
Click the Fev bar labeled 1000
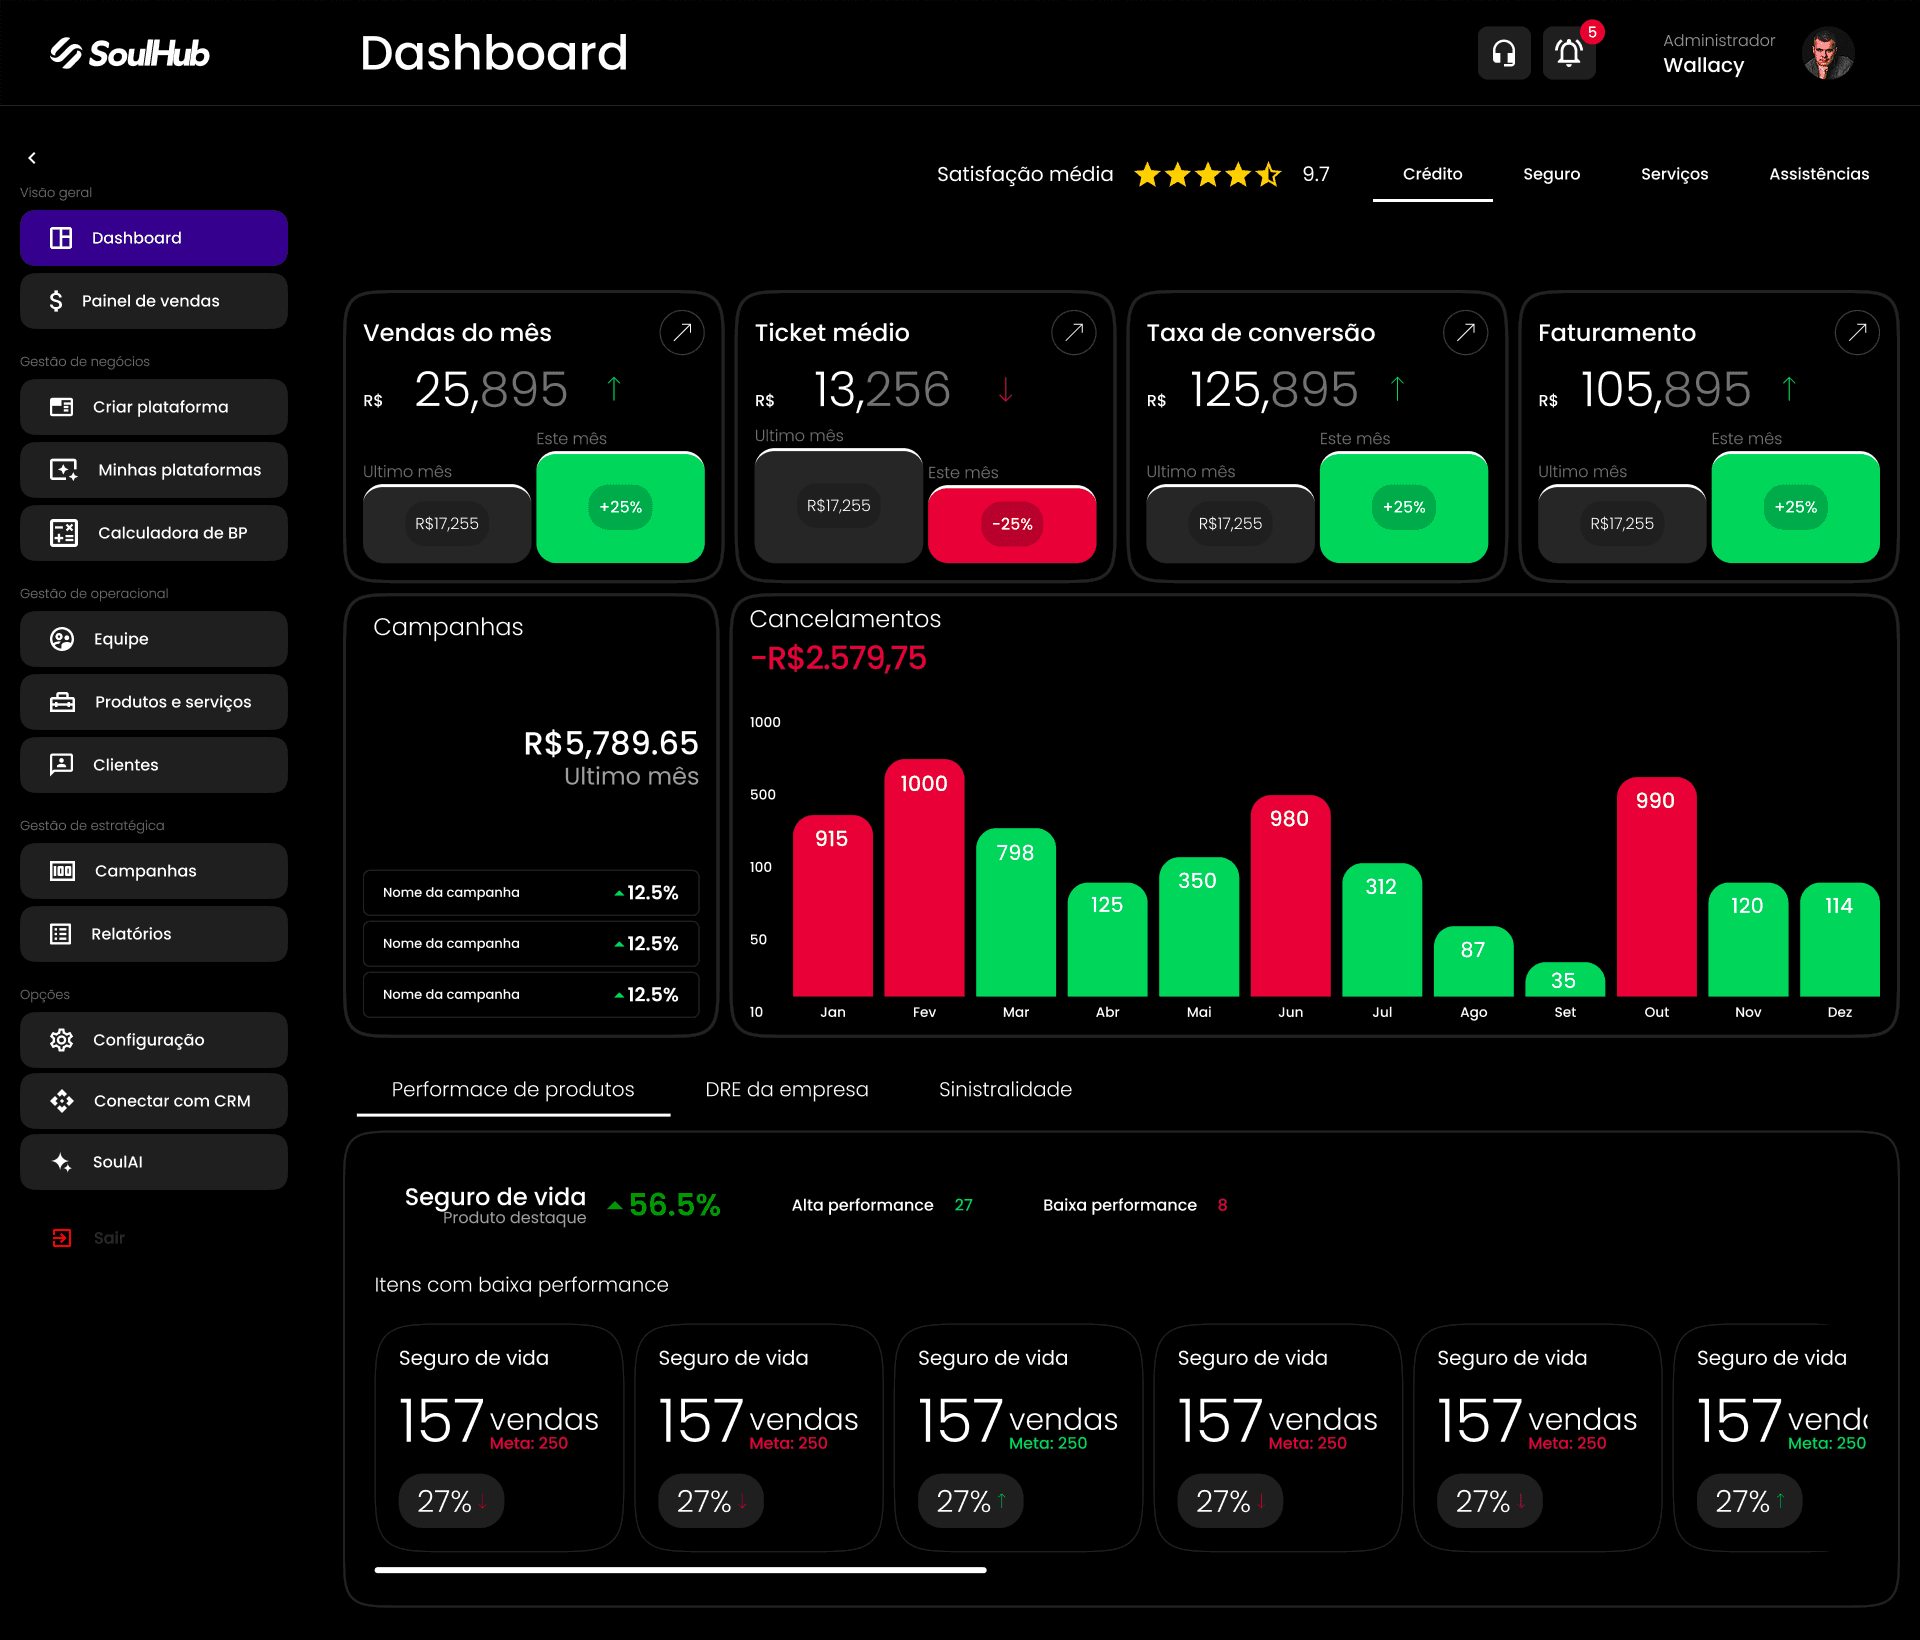[x=924, y=878]
